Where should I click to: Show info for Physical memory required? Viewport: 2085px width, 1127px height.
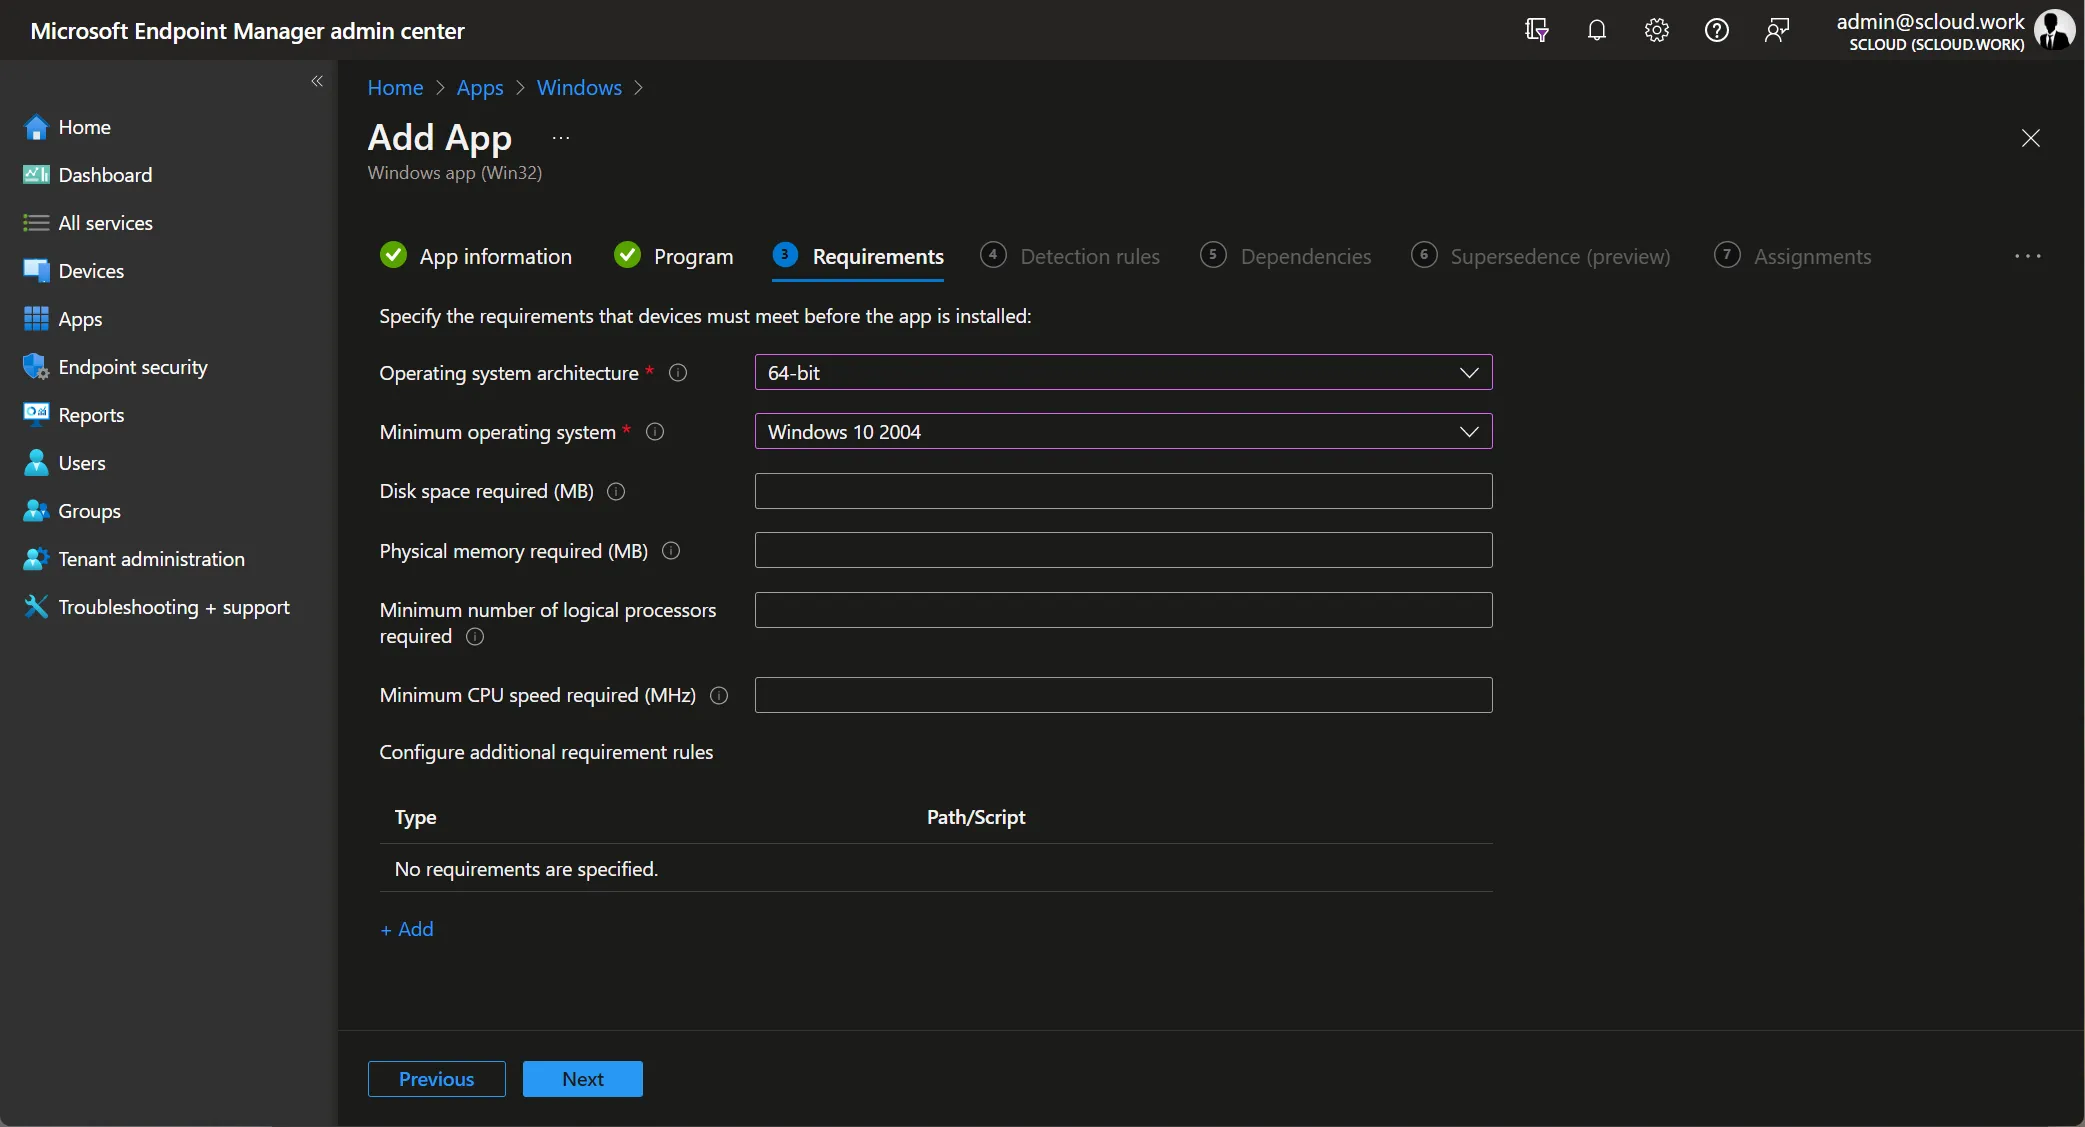(x=671, y=551)
